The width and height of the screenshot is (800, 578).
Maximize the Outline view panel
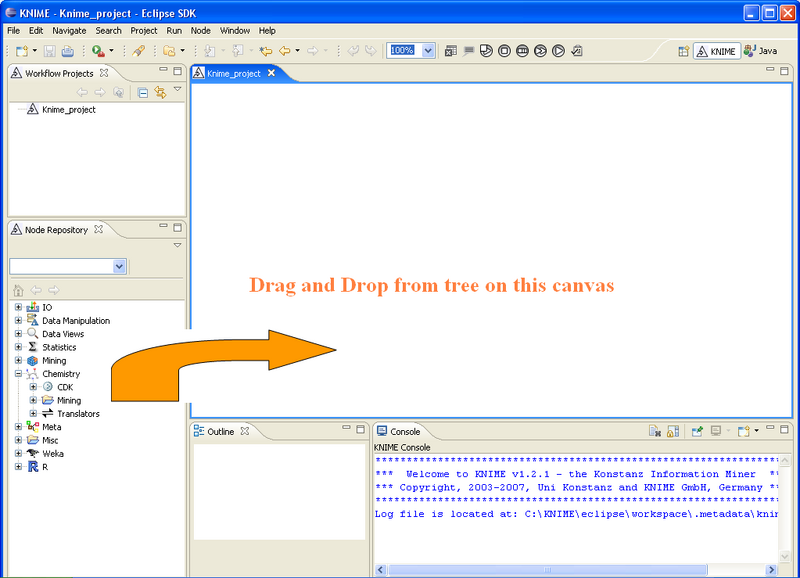point(360,429)
